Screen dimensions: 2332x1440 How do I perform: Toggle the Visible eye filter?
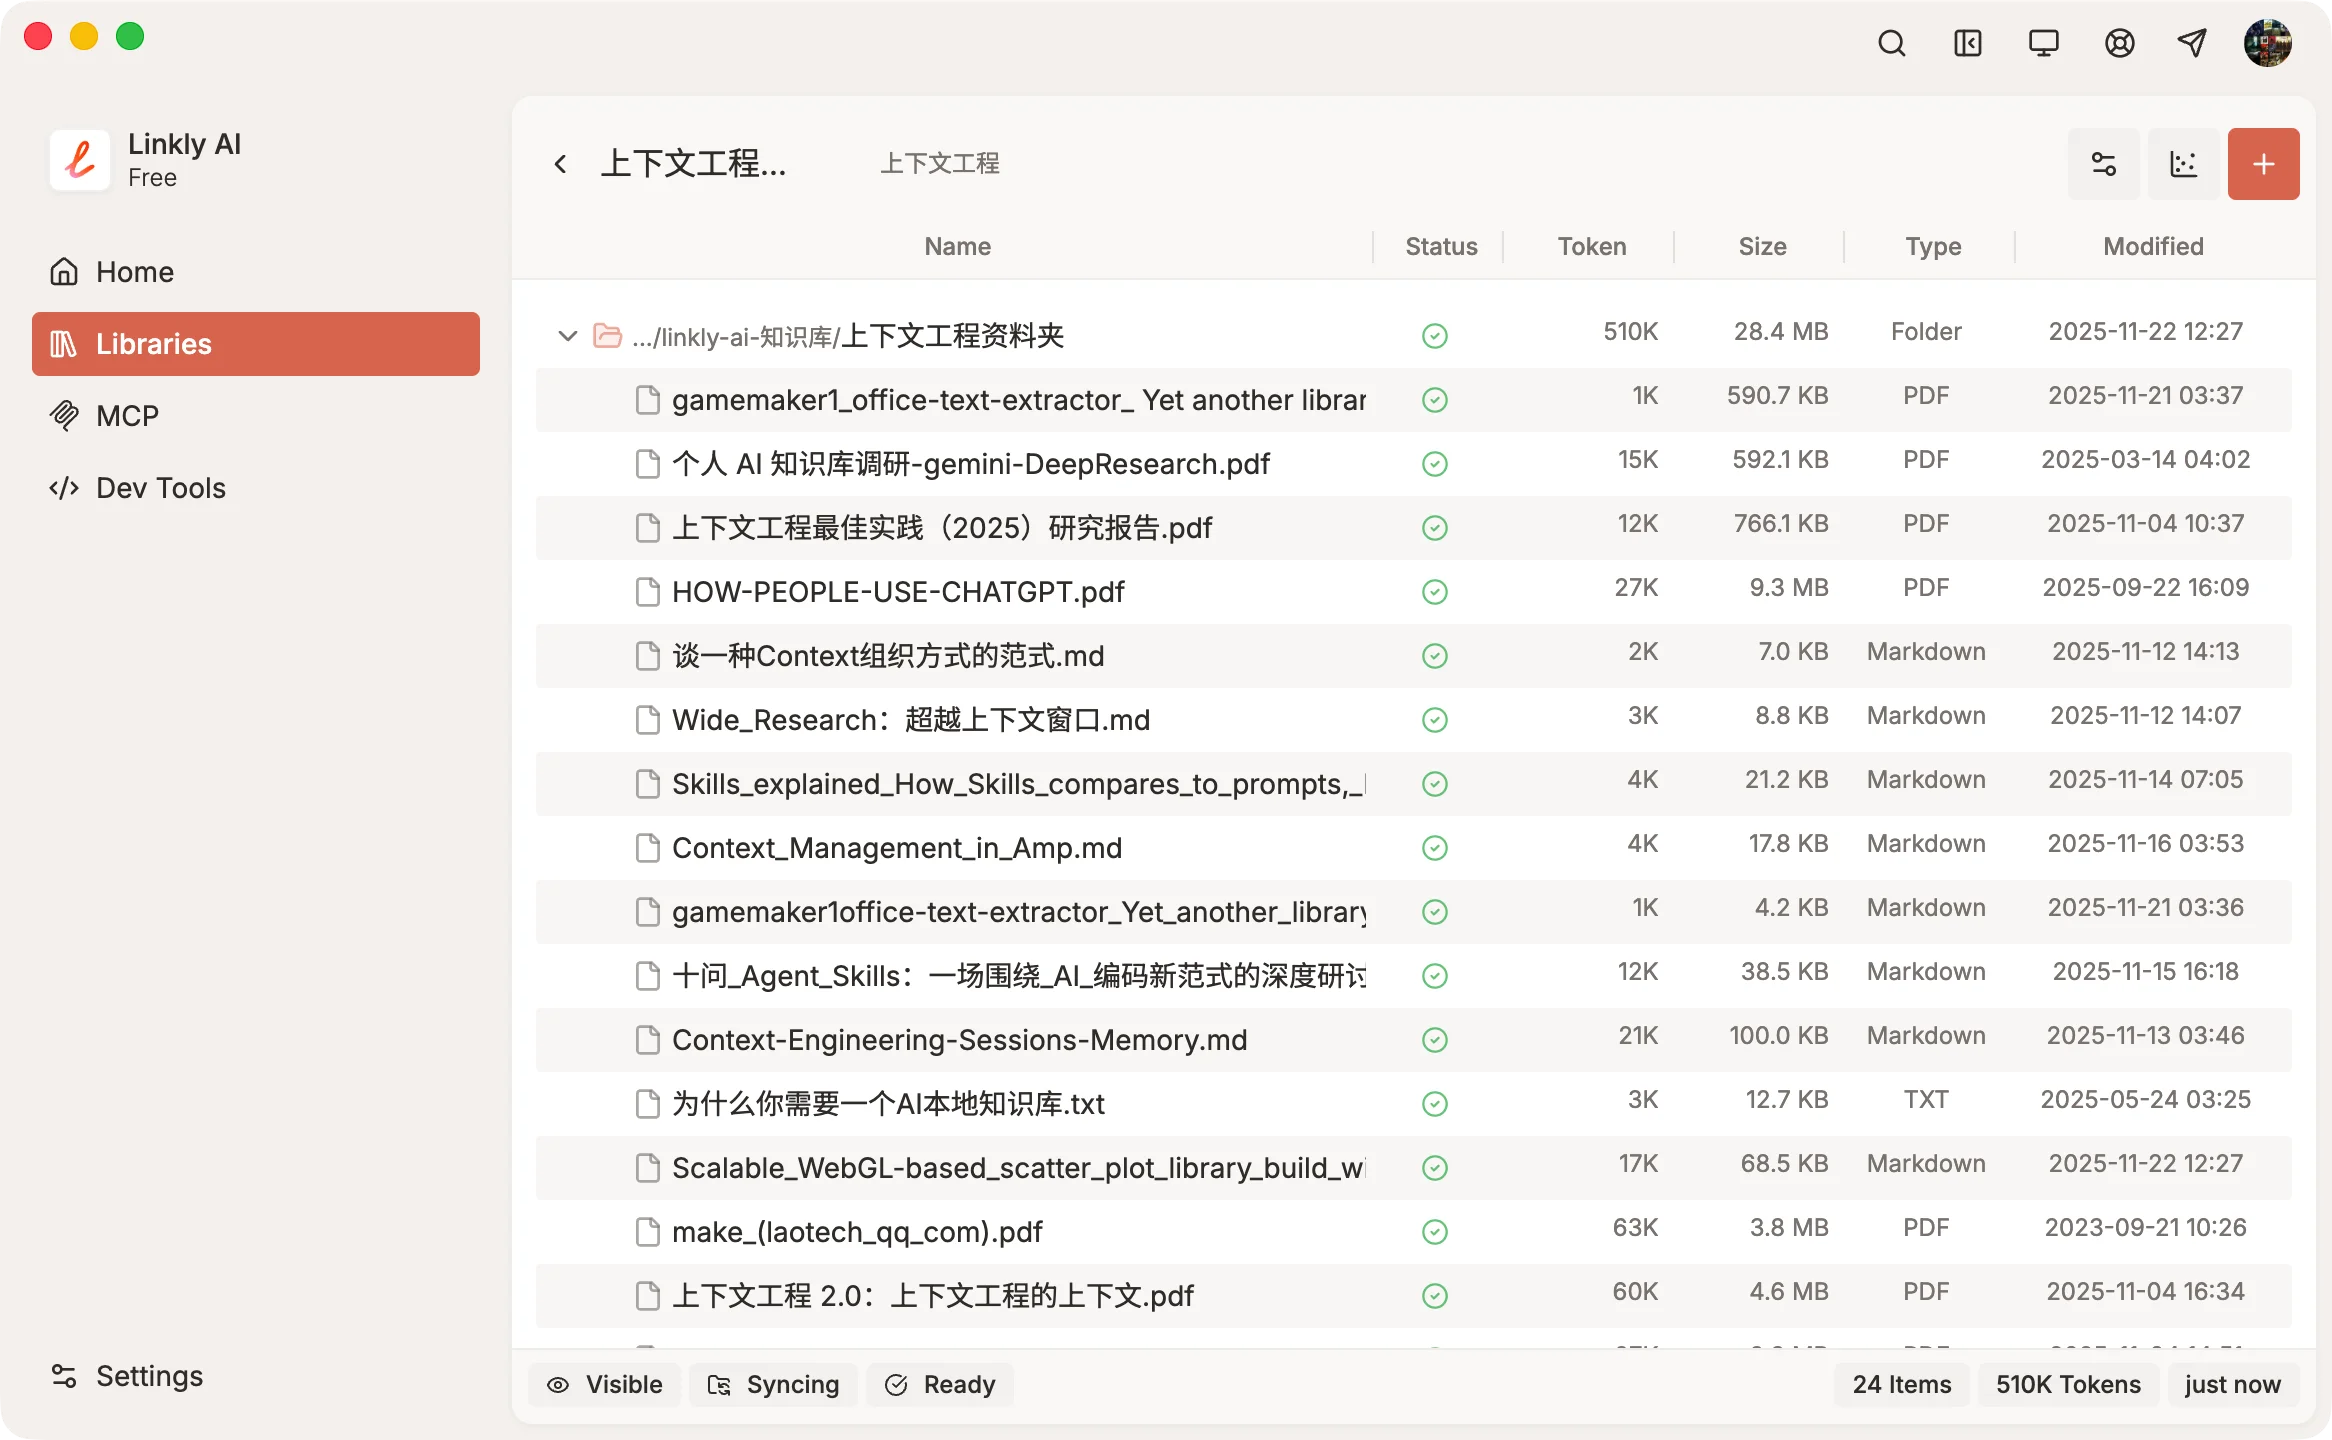(x=604, y=1384)
